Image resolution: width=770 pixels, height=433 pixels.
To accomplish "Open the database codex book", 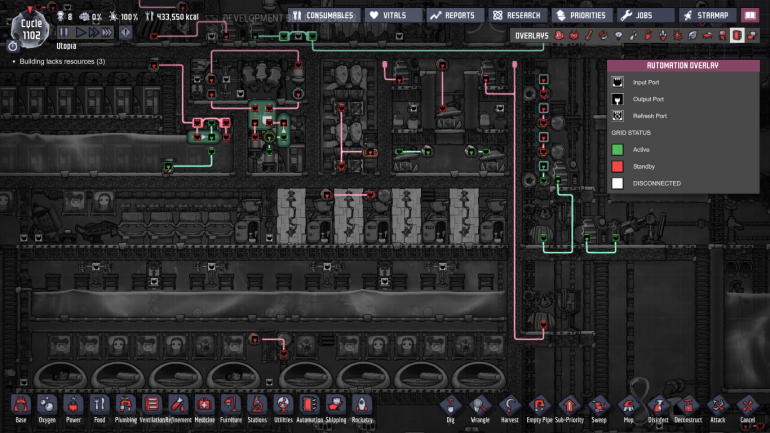I will point(750,15).
